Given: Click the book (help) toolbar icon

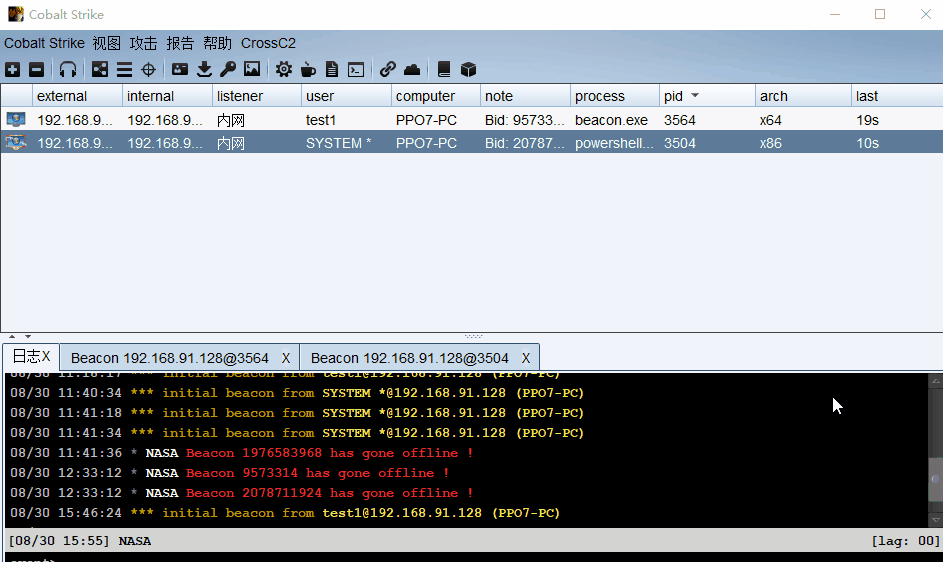Looking at the screenshot, I should (x=444, y=70).
